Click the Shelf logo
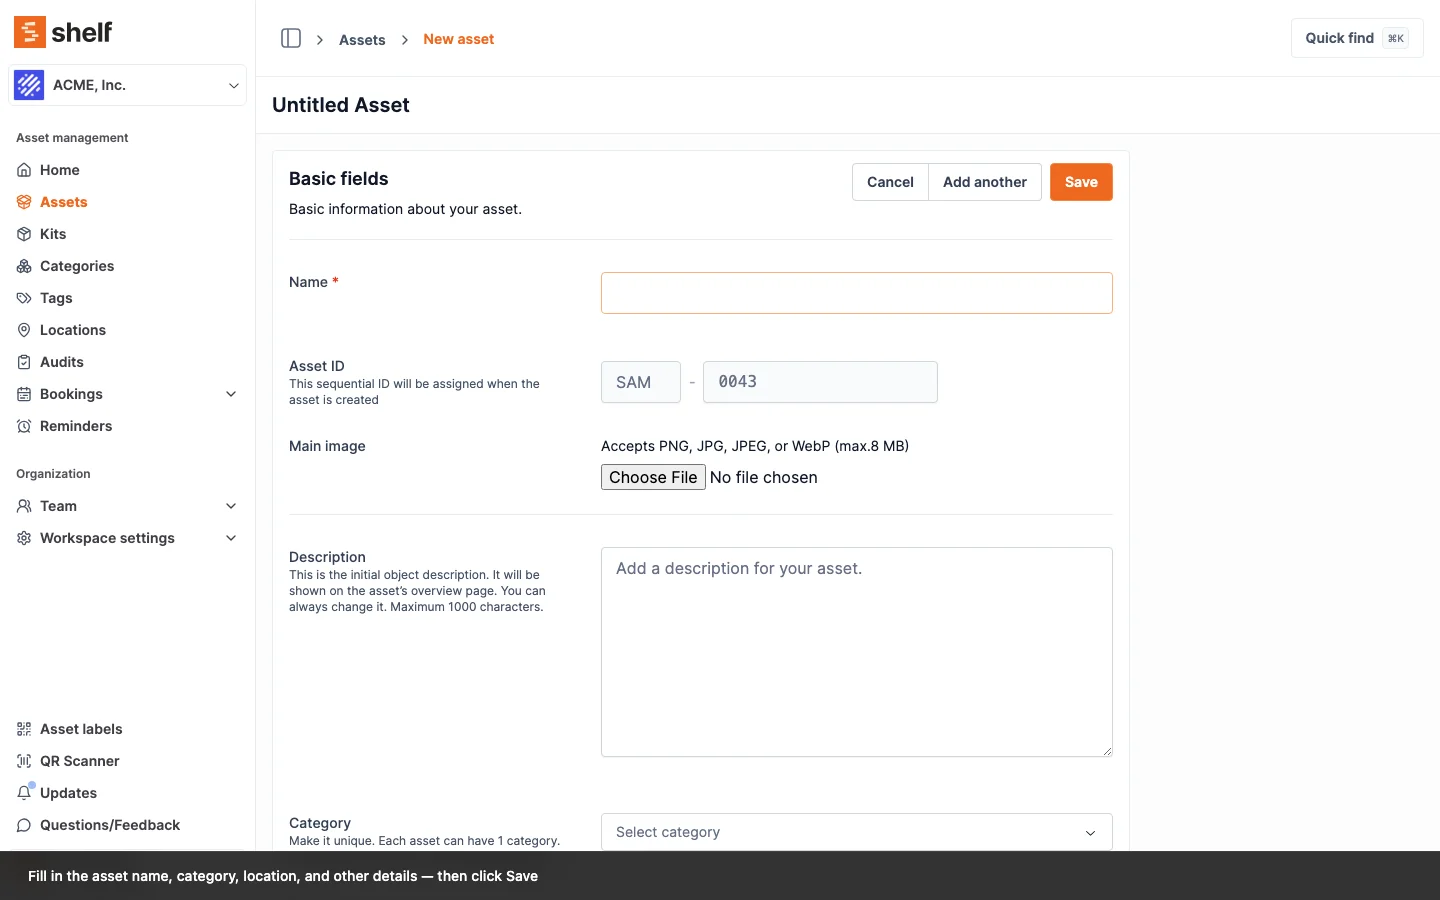The width and height of the screenshot is (1440, 900). point(63,32)
